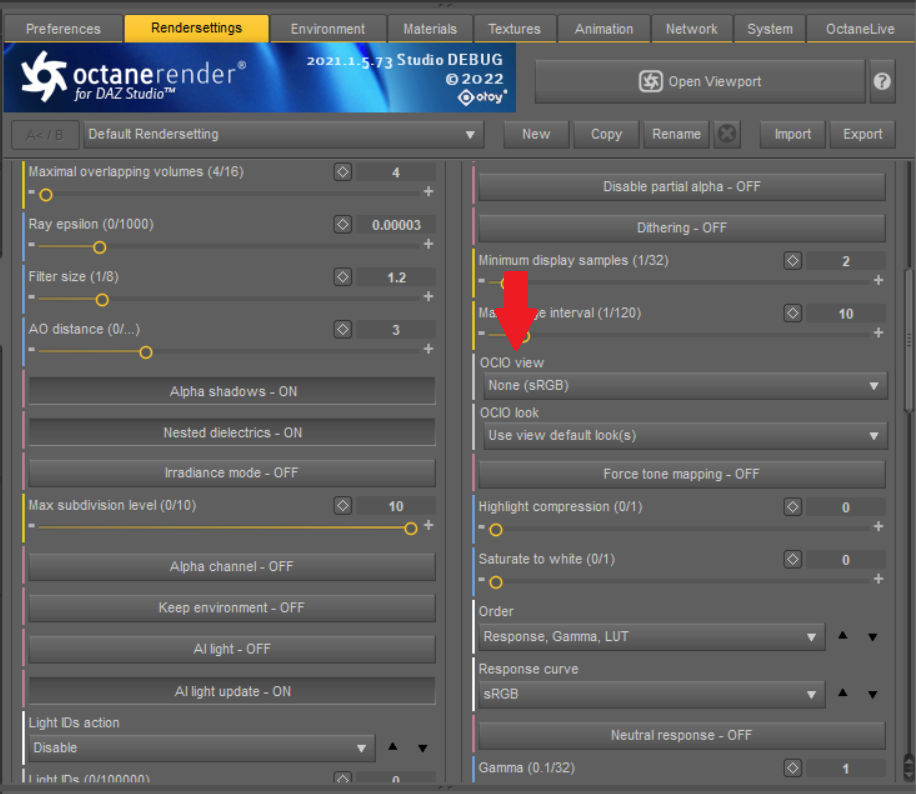Toggle Irradiance mode - OFF

(232, 473)
